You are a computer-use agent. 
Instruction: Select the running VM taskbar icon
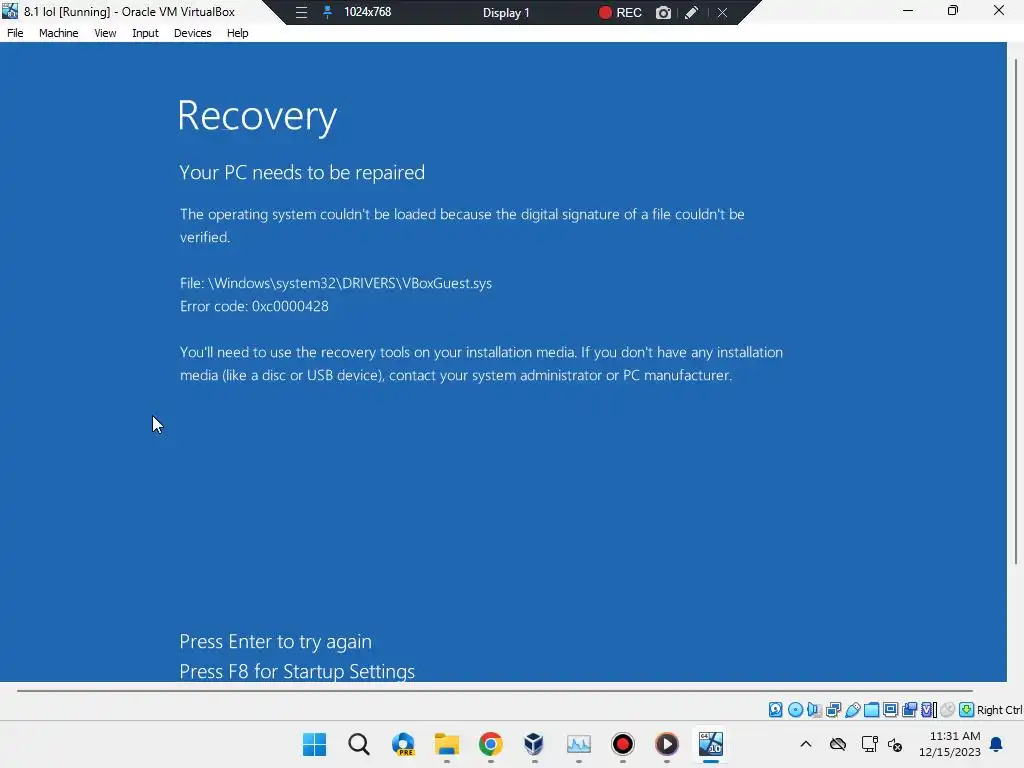point(711,744)
